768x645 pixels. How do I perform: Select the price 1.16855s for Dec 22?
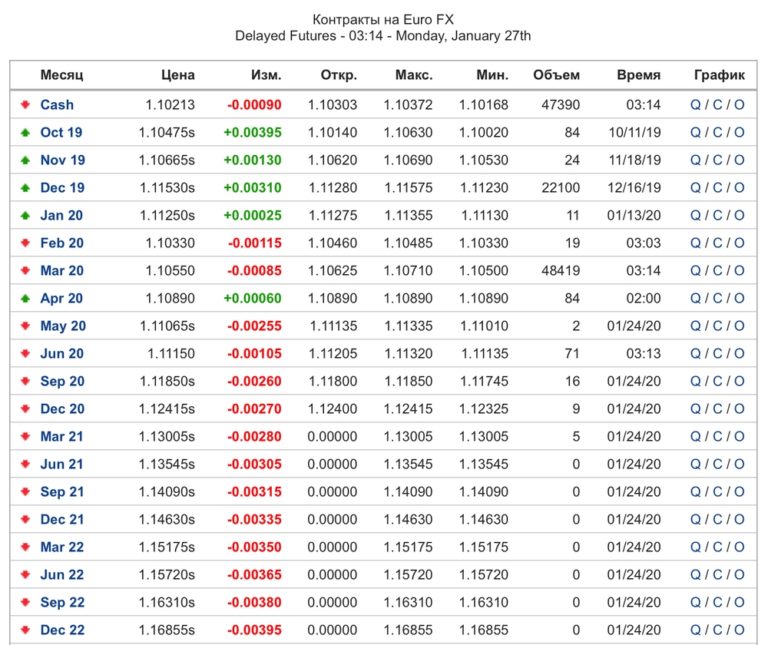[167, 630]
